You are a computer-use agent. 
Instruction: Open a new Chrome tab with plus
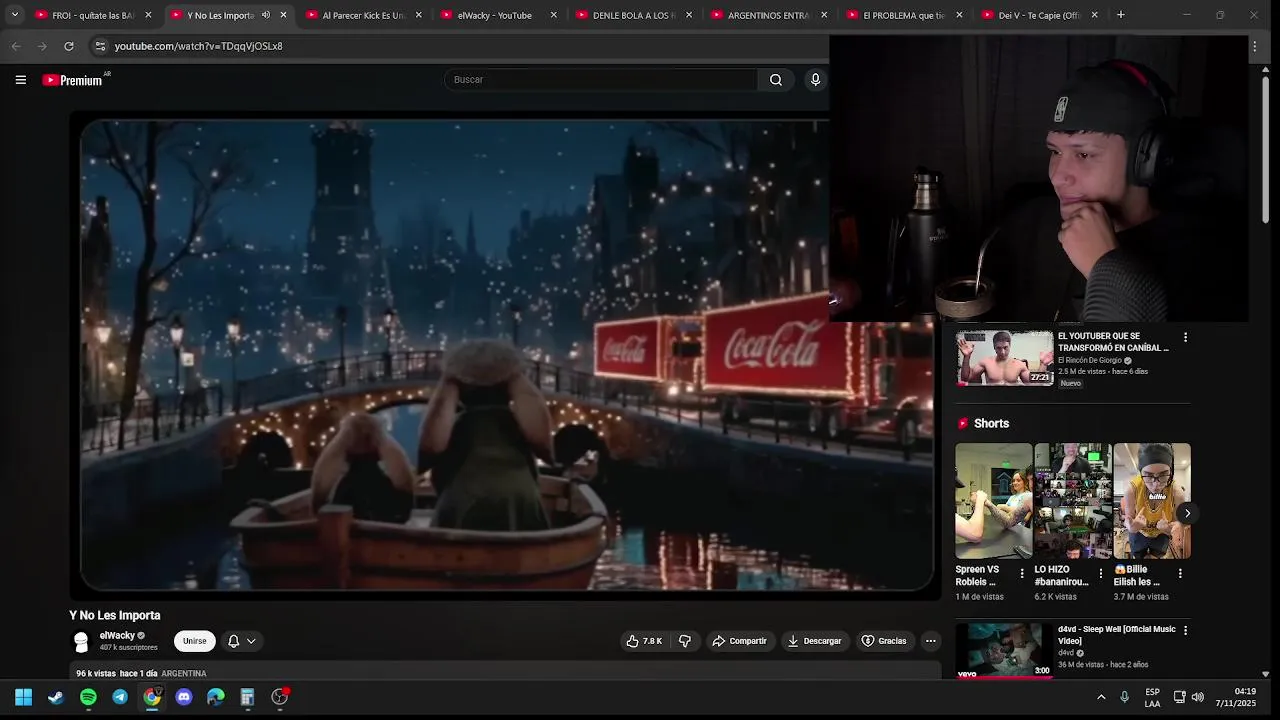pyautogui.click(x=1120, y=15)
